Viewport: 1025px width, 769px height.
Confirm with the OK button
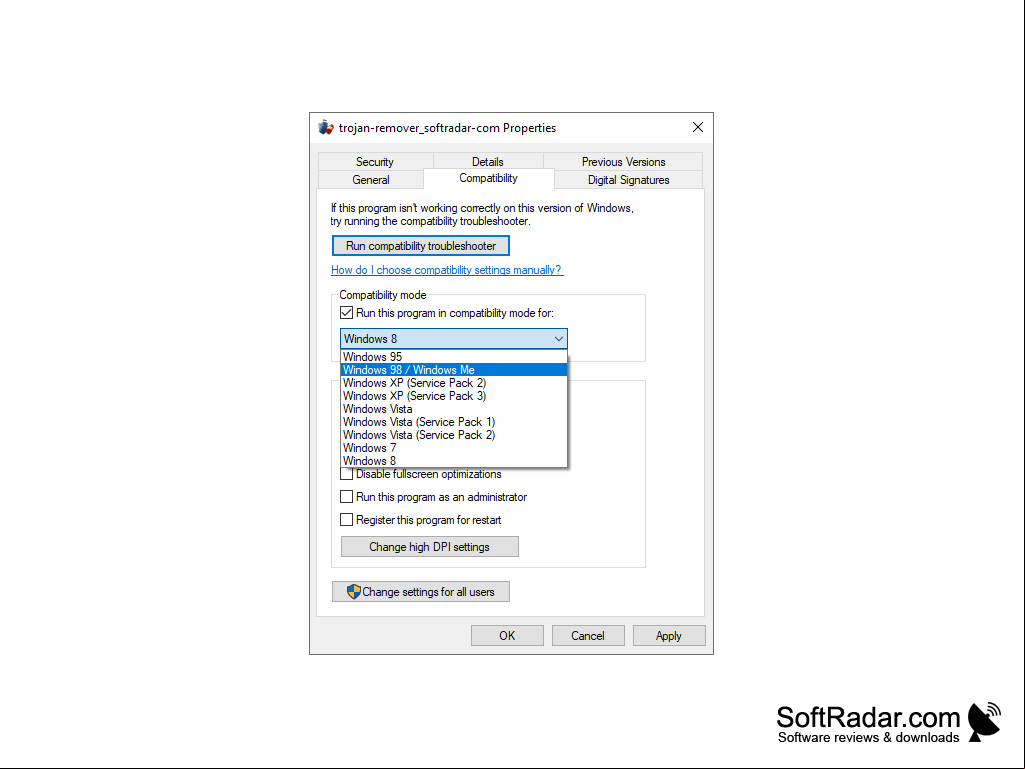pyautogui.click(x=507, y=636)
